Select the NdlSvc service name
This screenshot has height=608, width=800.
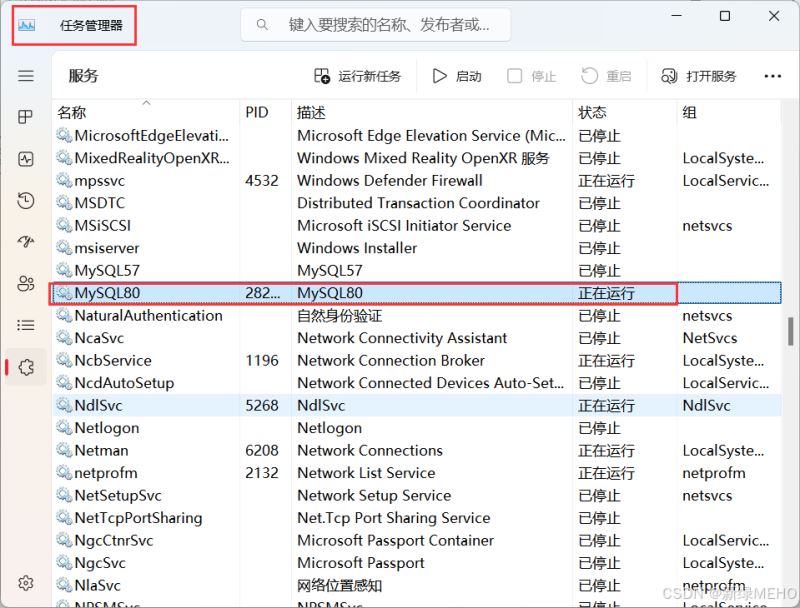pyautogui.click(x=98, y=406)
